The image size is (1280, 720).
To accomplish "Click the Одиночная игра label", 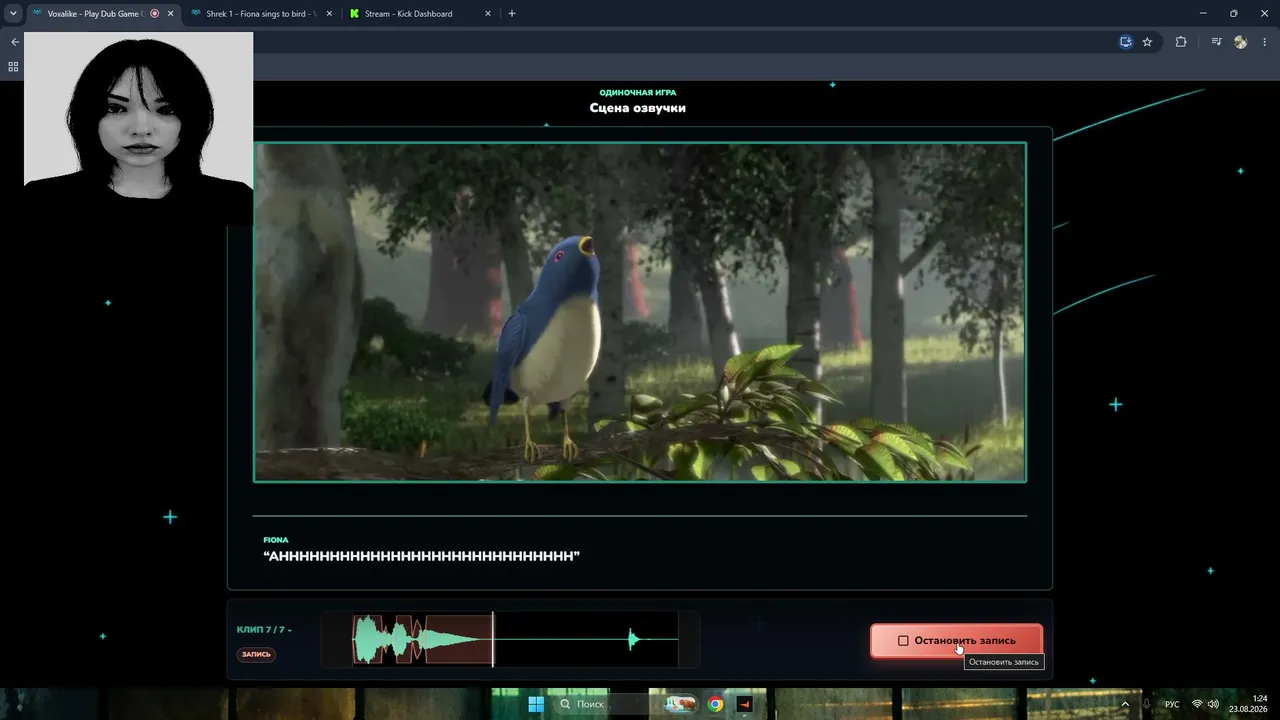I will coord(638,92).
